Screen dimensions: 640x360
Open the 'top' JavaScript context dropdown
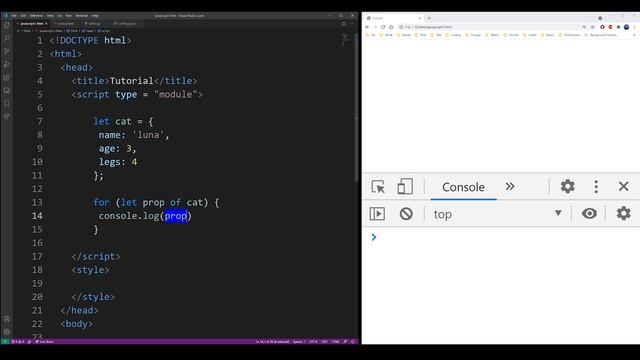coord(498,213)
